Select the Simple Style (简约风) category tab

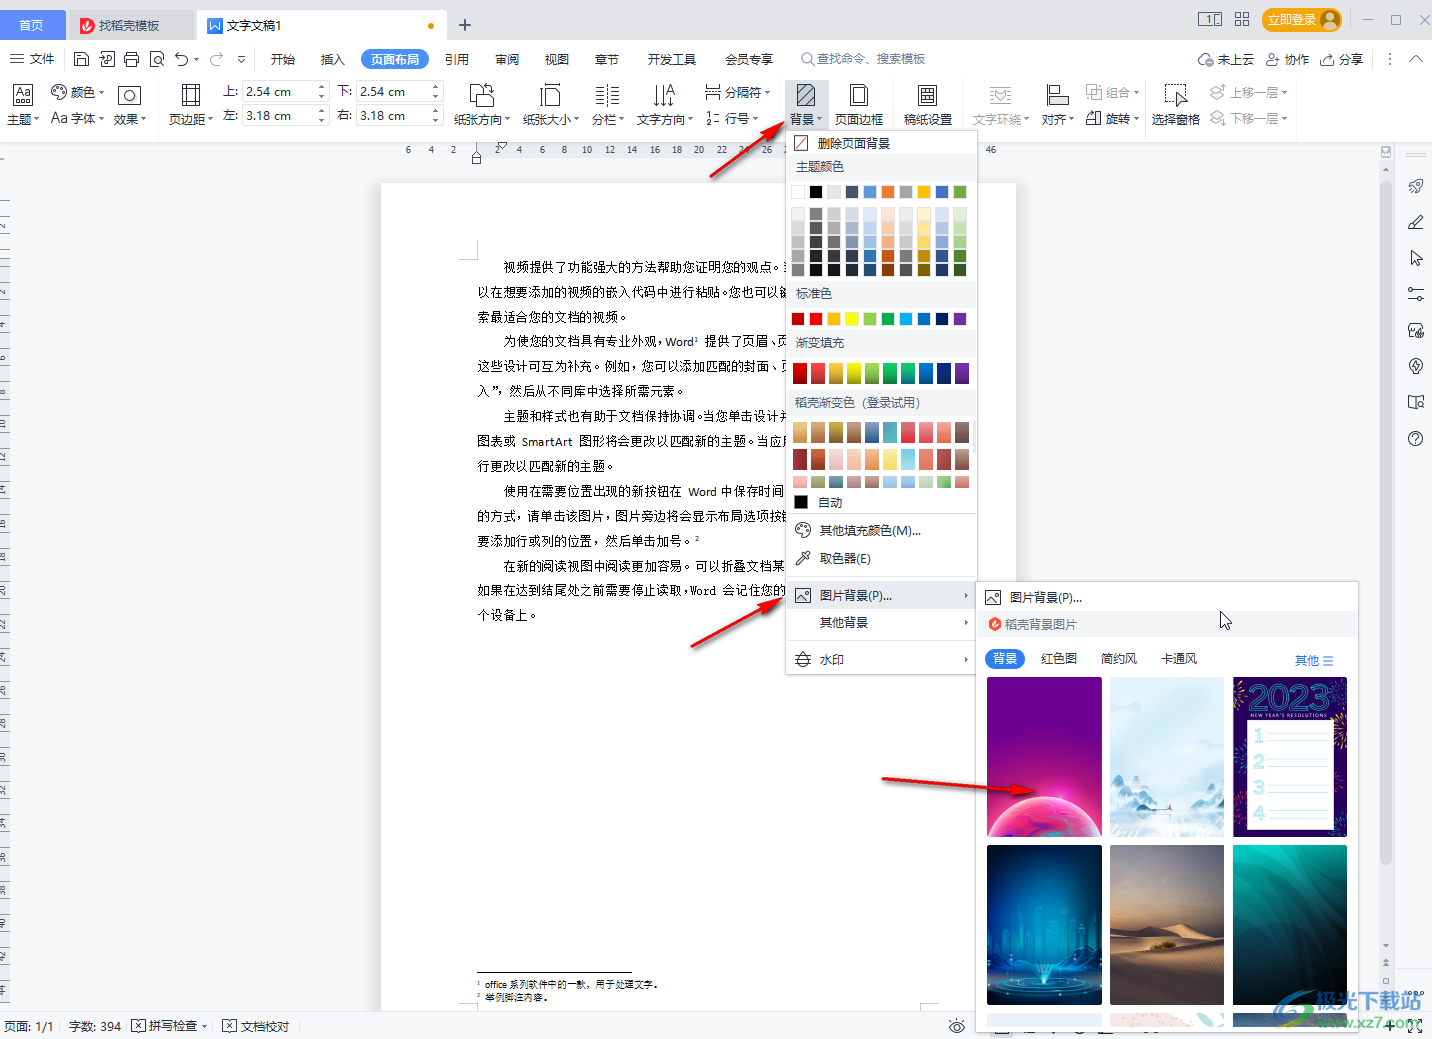pos(1119,658)
